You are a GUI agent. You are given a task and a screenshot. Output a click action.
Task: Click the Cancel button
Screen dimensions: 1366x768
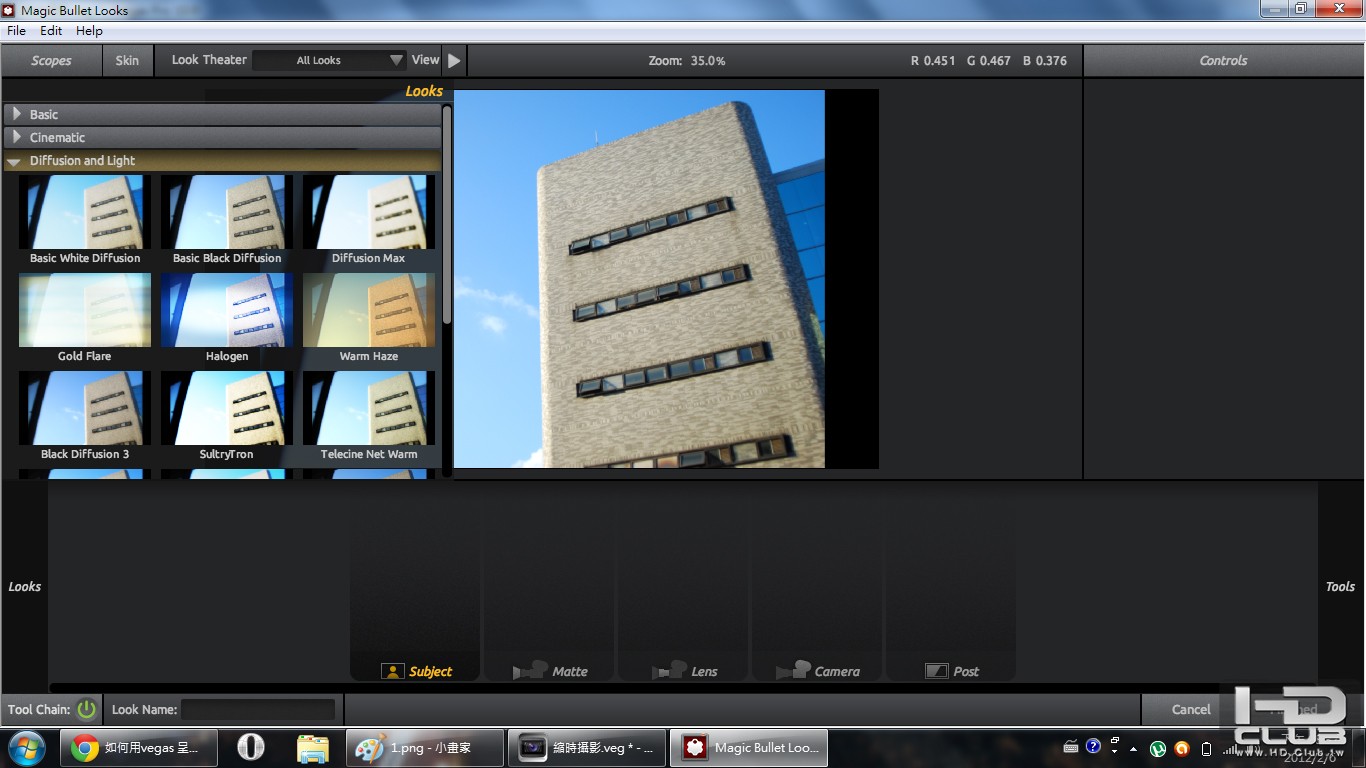pos(1191,709)
